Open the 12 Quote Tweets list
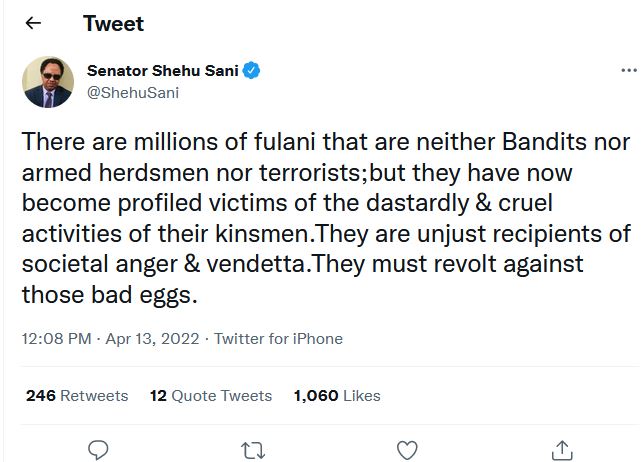This screenshot has width=641, height=462. [210, 396]
